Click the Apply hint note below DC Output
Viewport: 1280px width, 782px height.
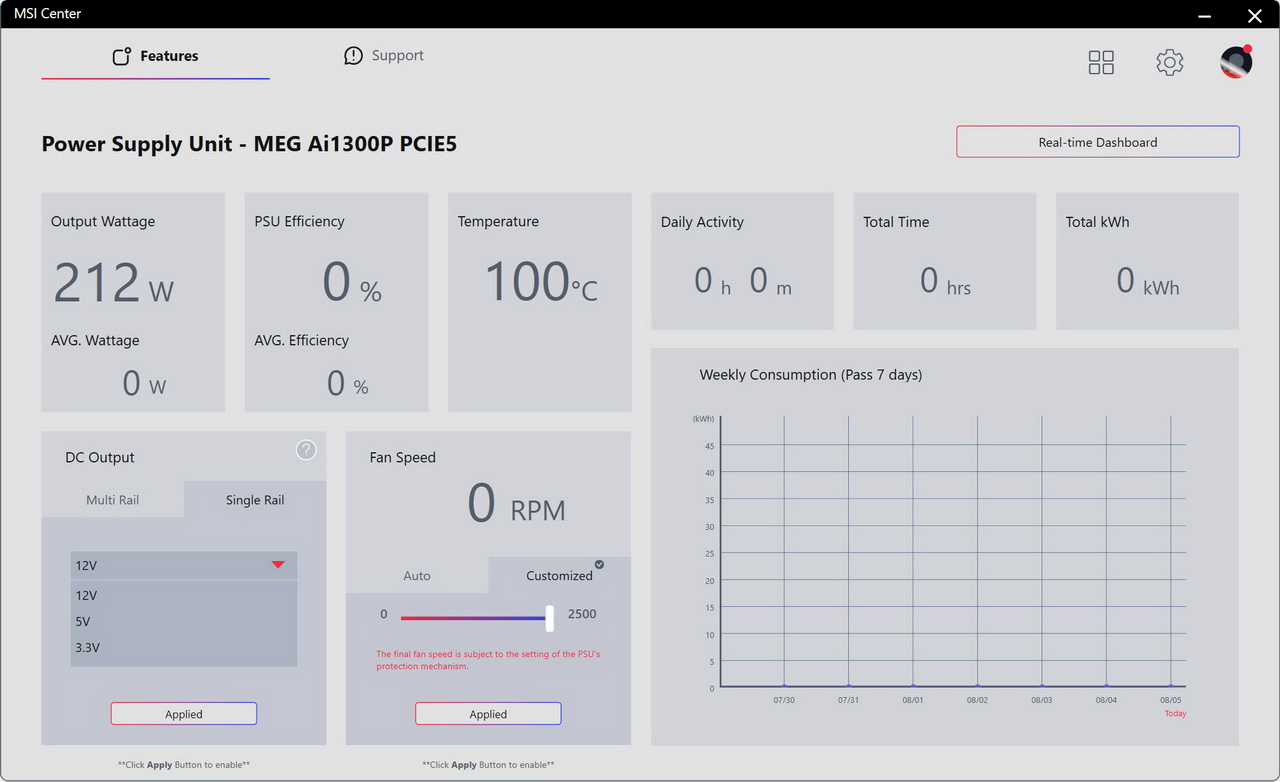(x=184, y=765)
